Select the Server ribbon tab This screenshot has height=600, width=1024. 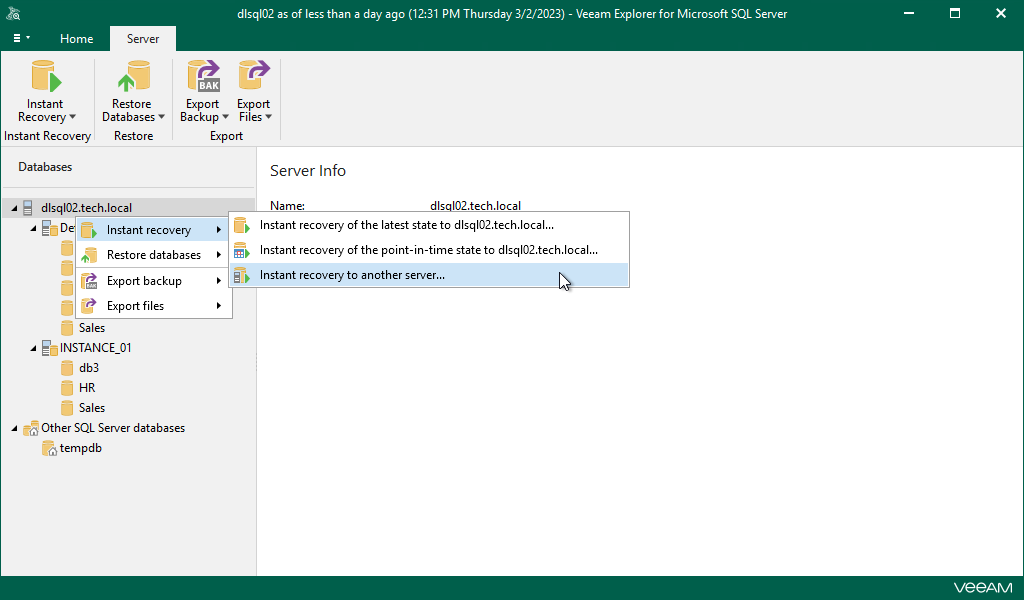coord(142,38)
